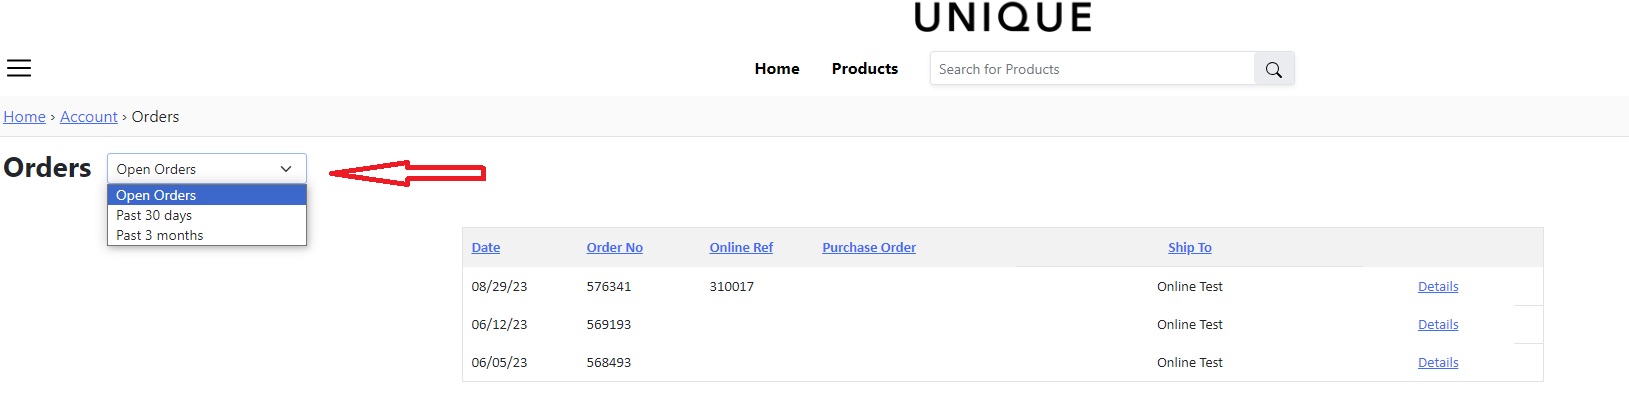Sort orders by Date column

pos(486,248)
